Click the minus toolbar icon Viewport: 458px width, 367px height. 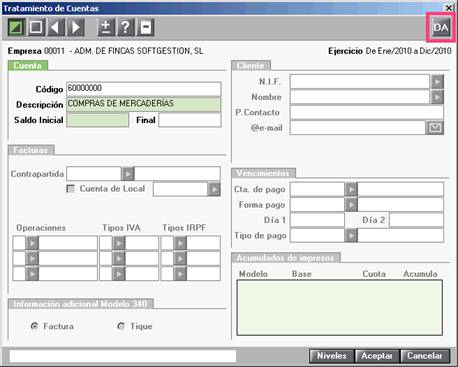[x=146, y=27]
